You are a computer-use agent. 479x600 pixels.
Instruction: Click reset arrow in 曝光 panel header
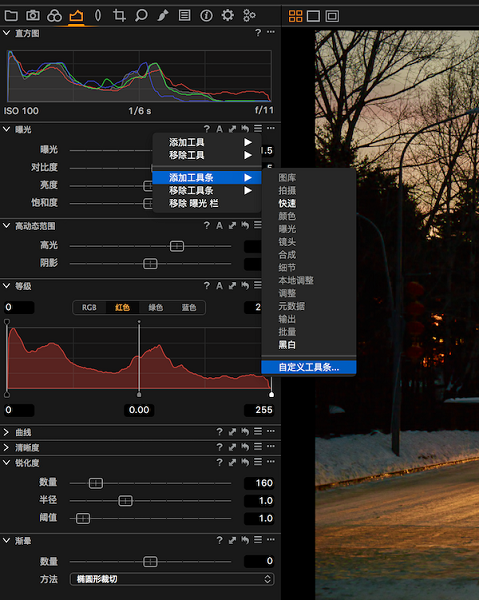tap(245, 129)
